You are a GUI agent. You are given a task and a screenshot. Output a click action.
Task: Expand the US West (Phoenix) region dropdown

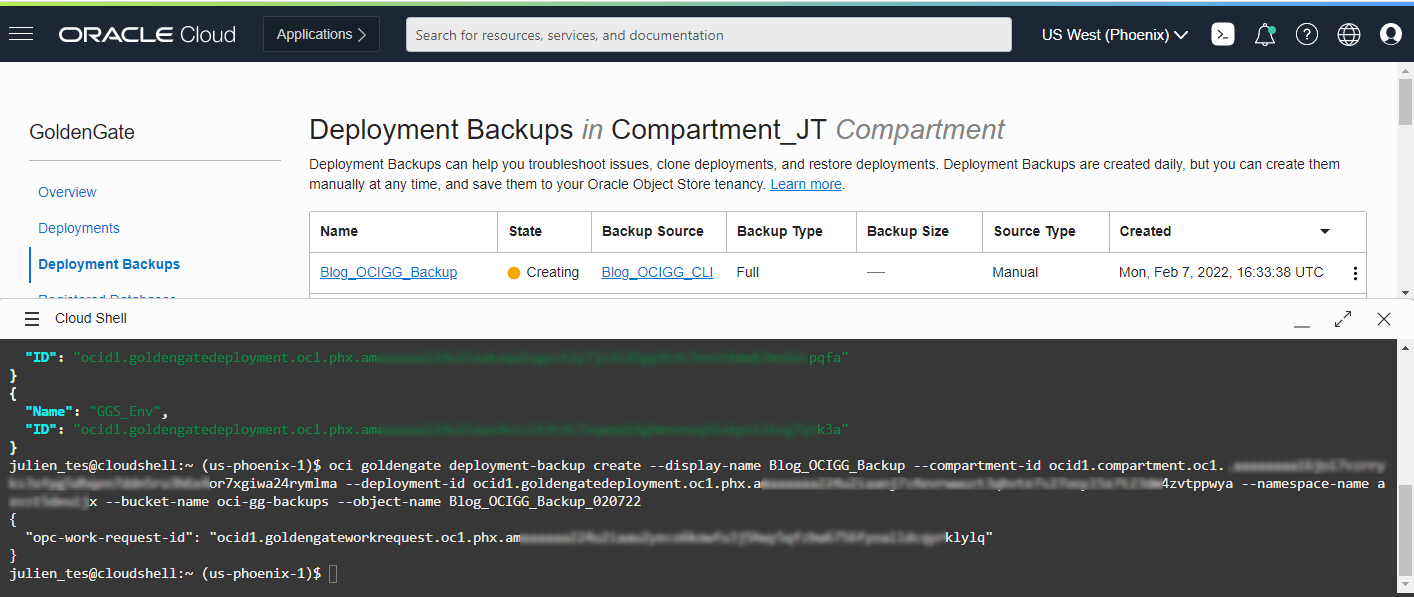[x=1114, y=34]
